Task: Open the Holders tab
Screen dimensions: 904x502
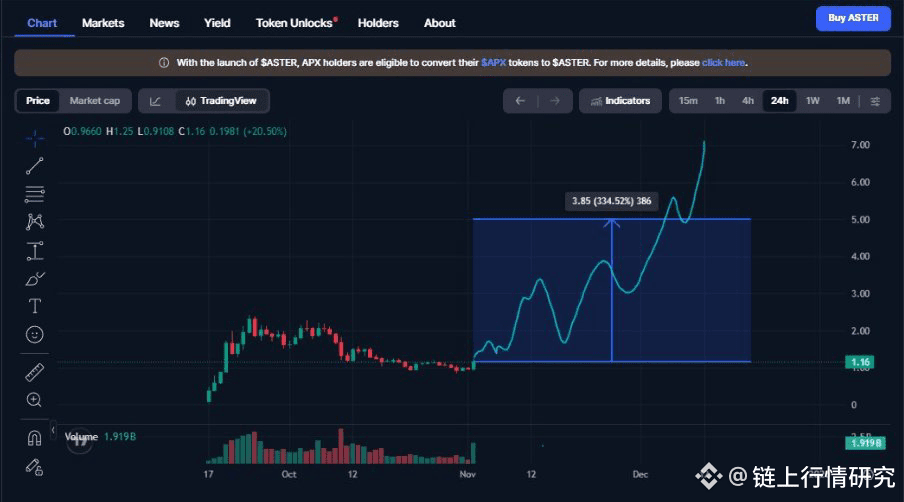Action: (x=378, y=23)
